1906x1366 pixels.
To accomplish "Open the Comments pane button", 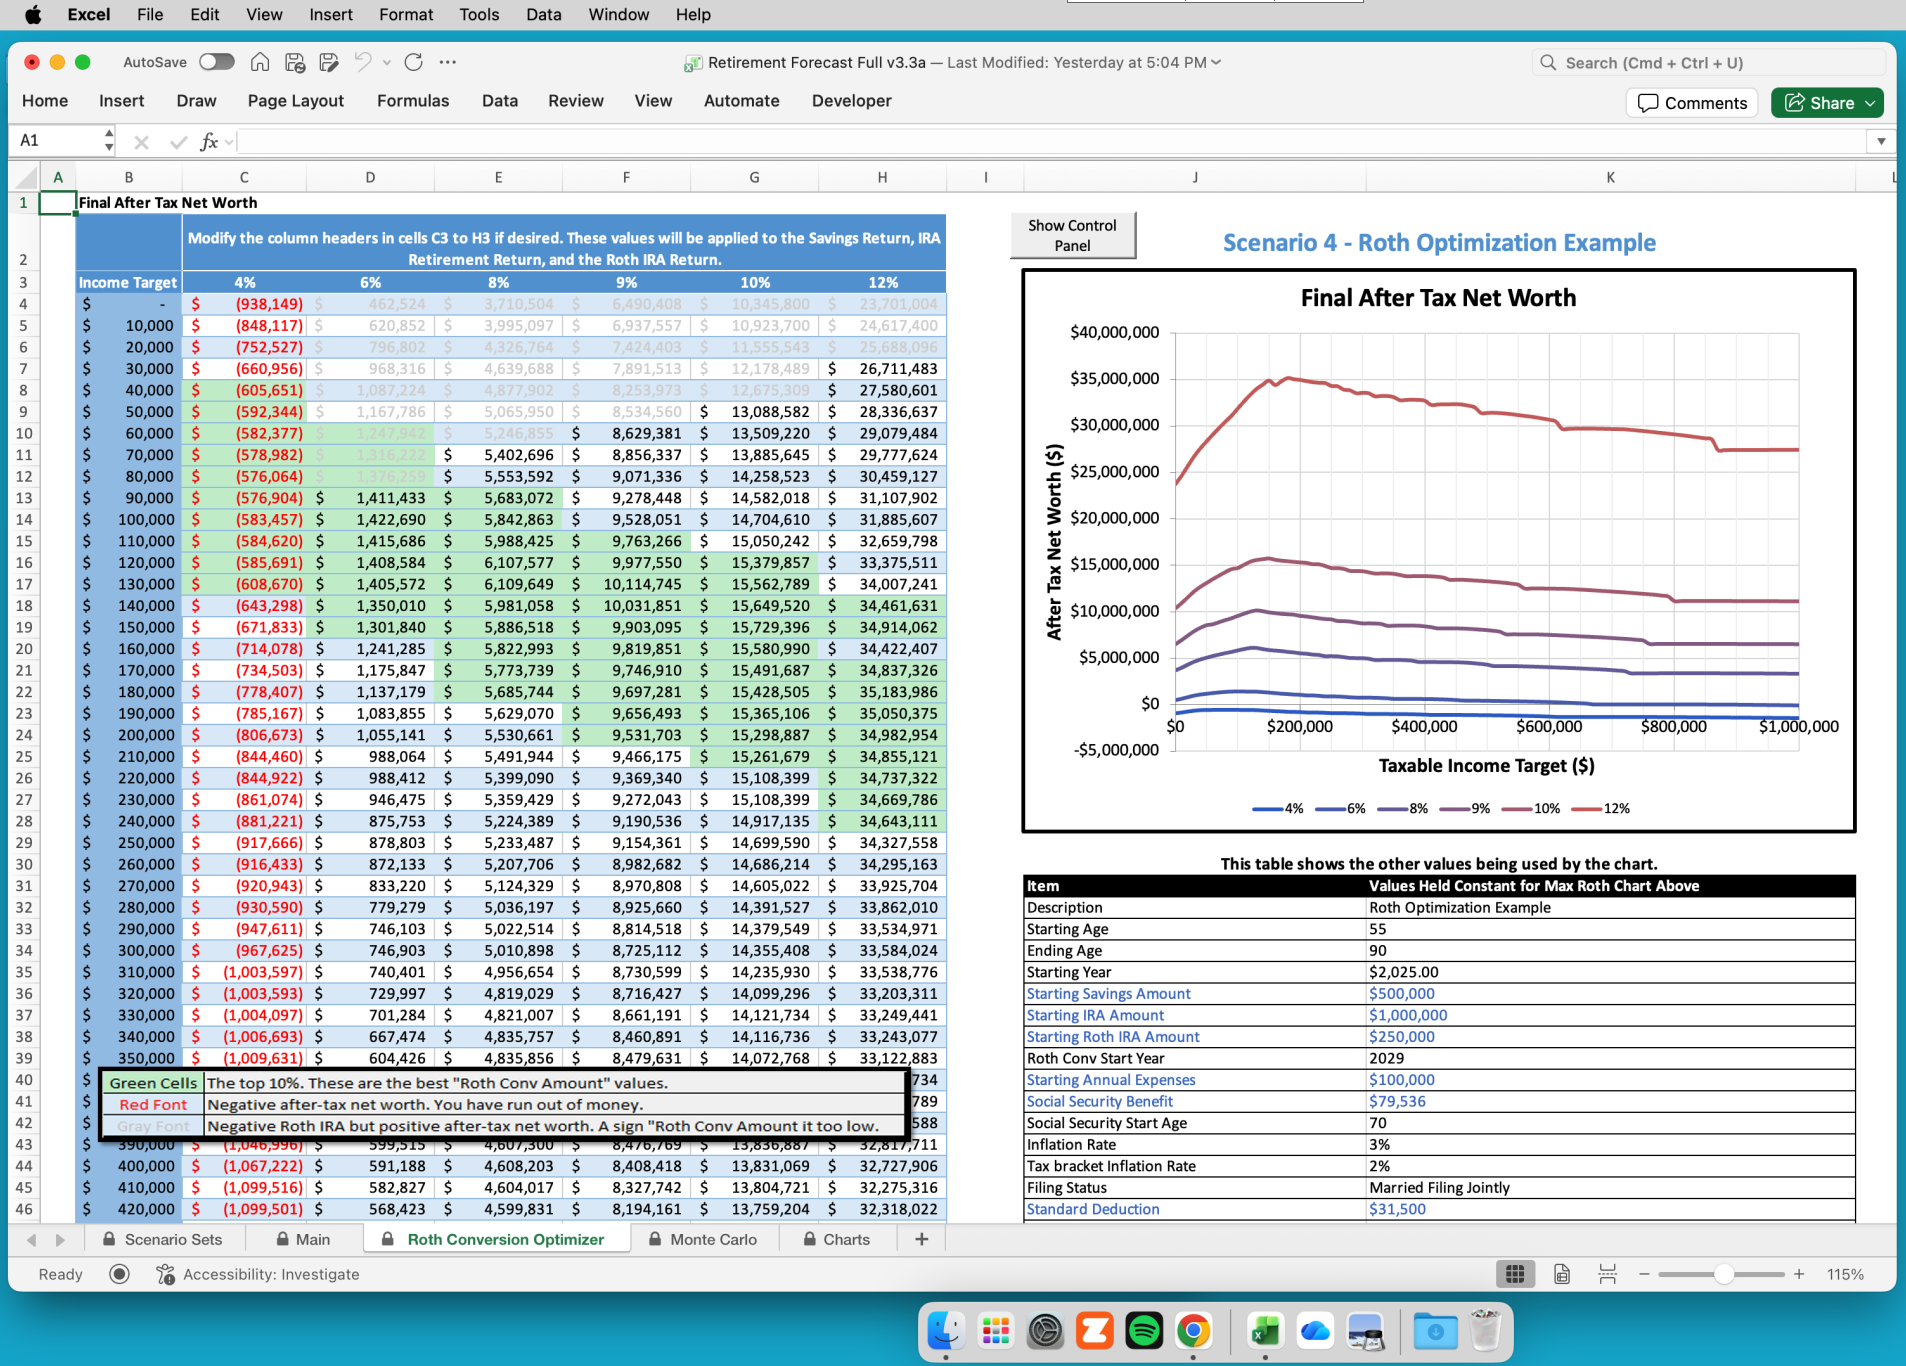I will (1691, 103).
